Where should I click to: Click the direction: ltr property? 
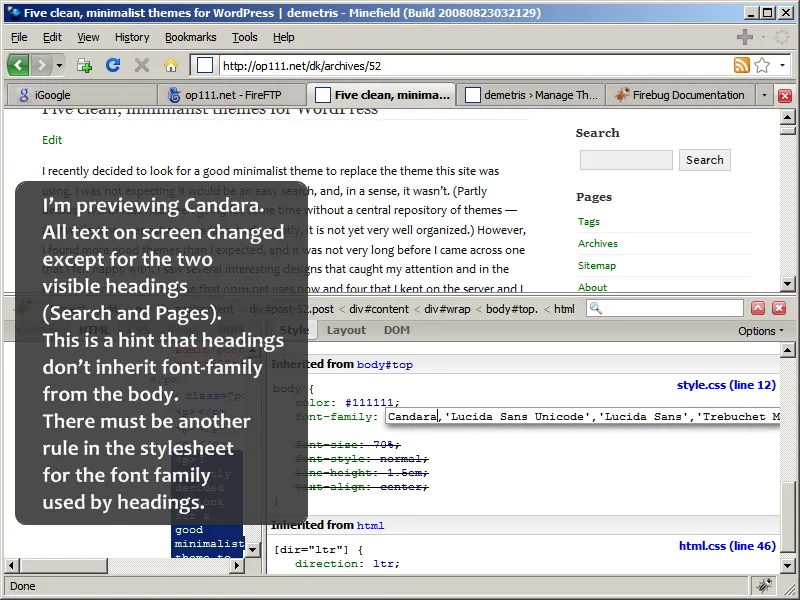pyautogui.click(x=347, y=564)
